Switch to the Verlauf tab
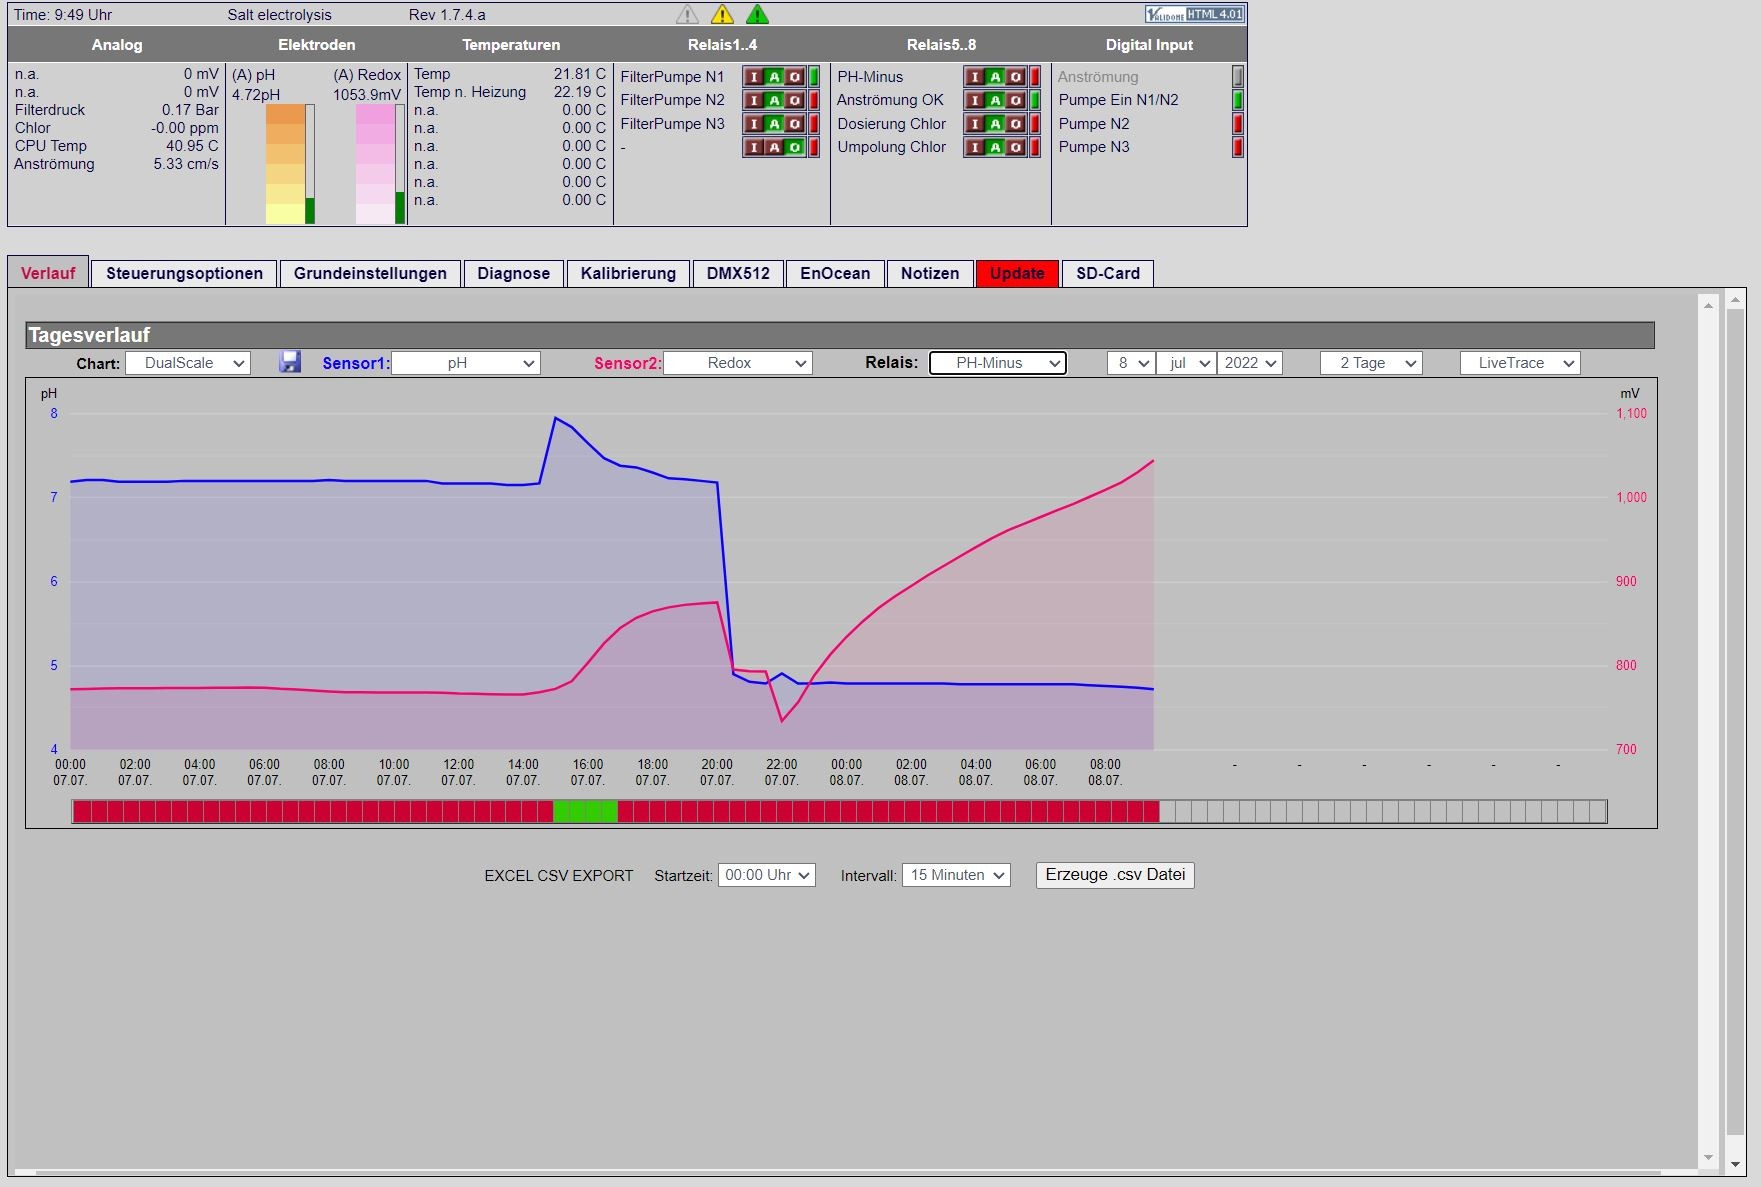This screenshot has width=1761, height=1187. [x=48, y=273]
